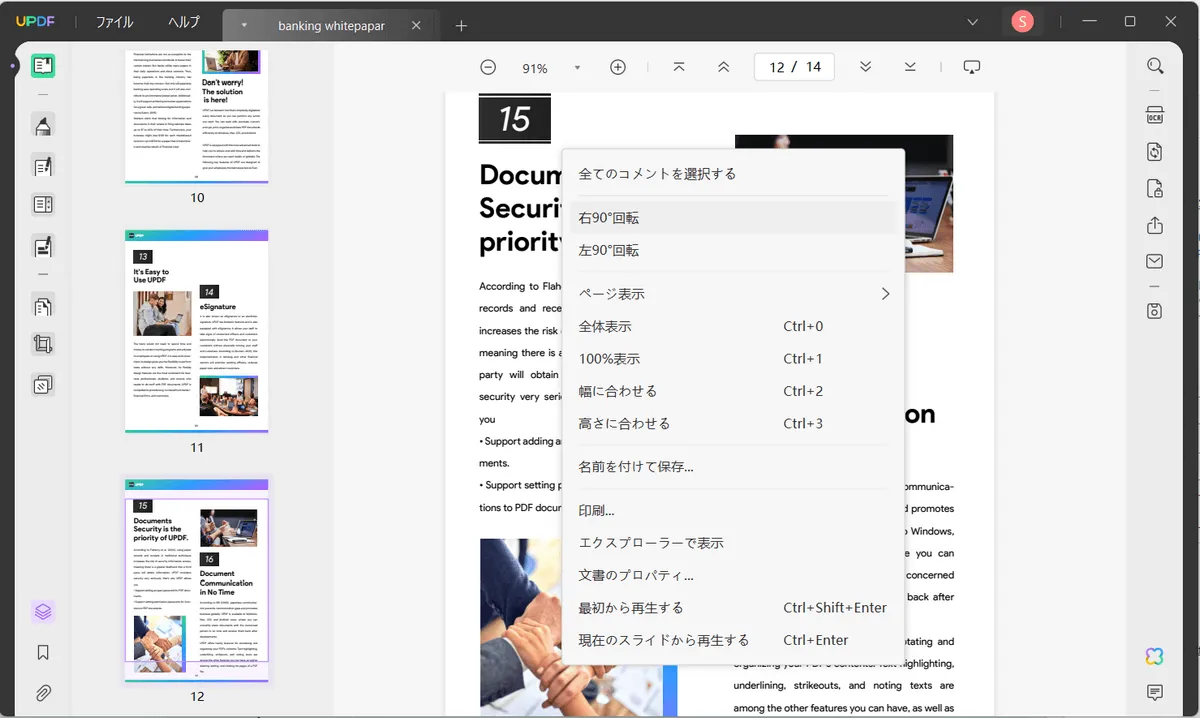Jump to the first page arrow
Image resolution: width=1200 pixels, height=718 pixels.
tap(679, 67)
